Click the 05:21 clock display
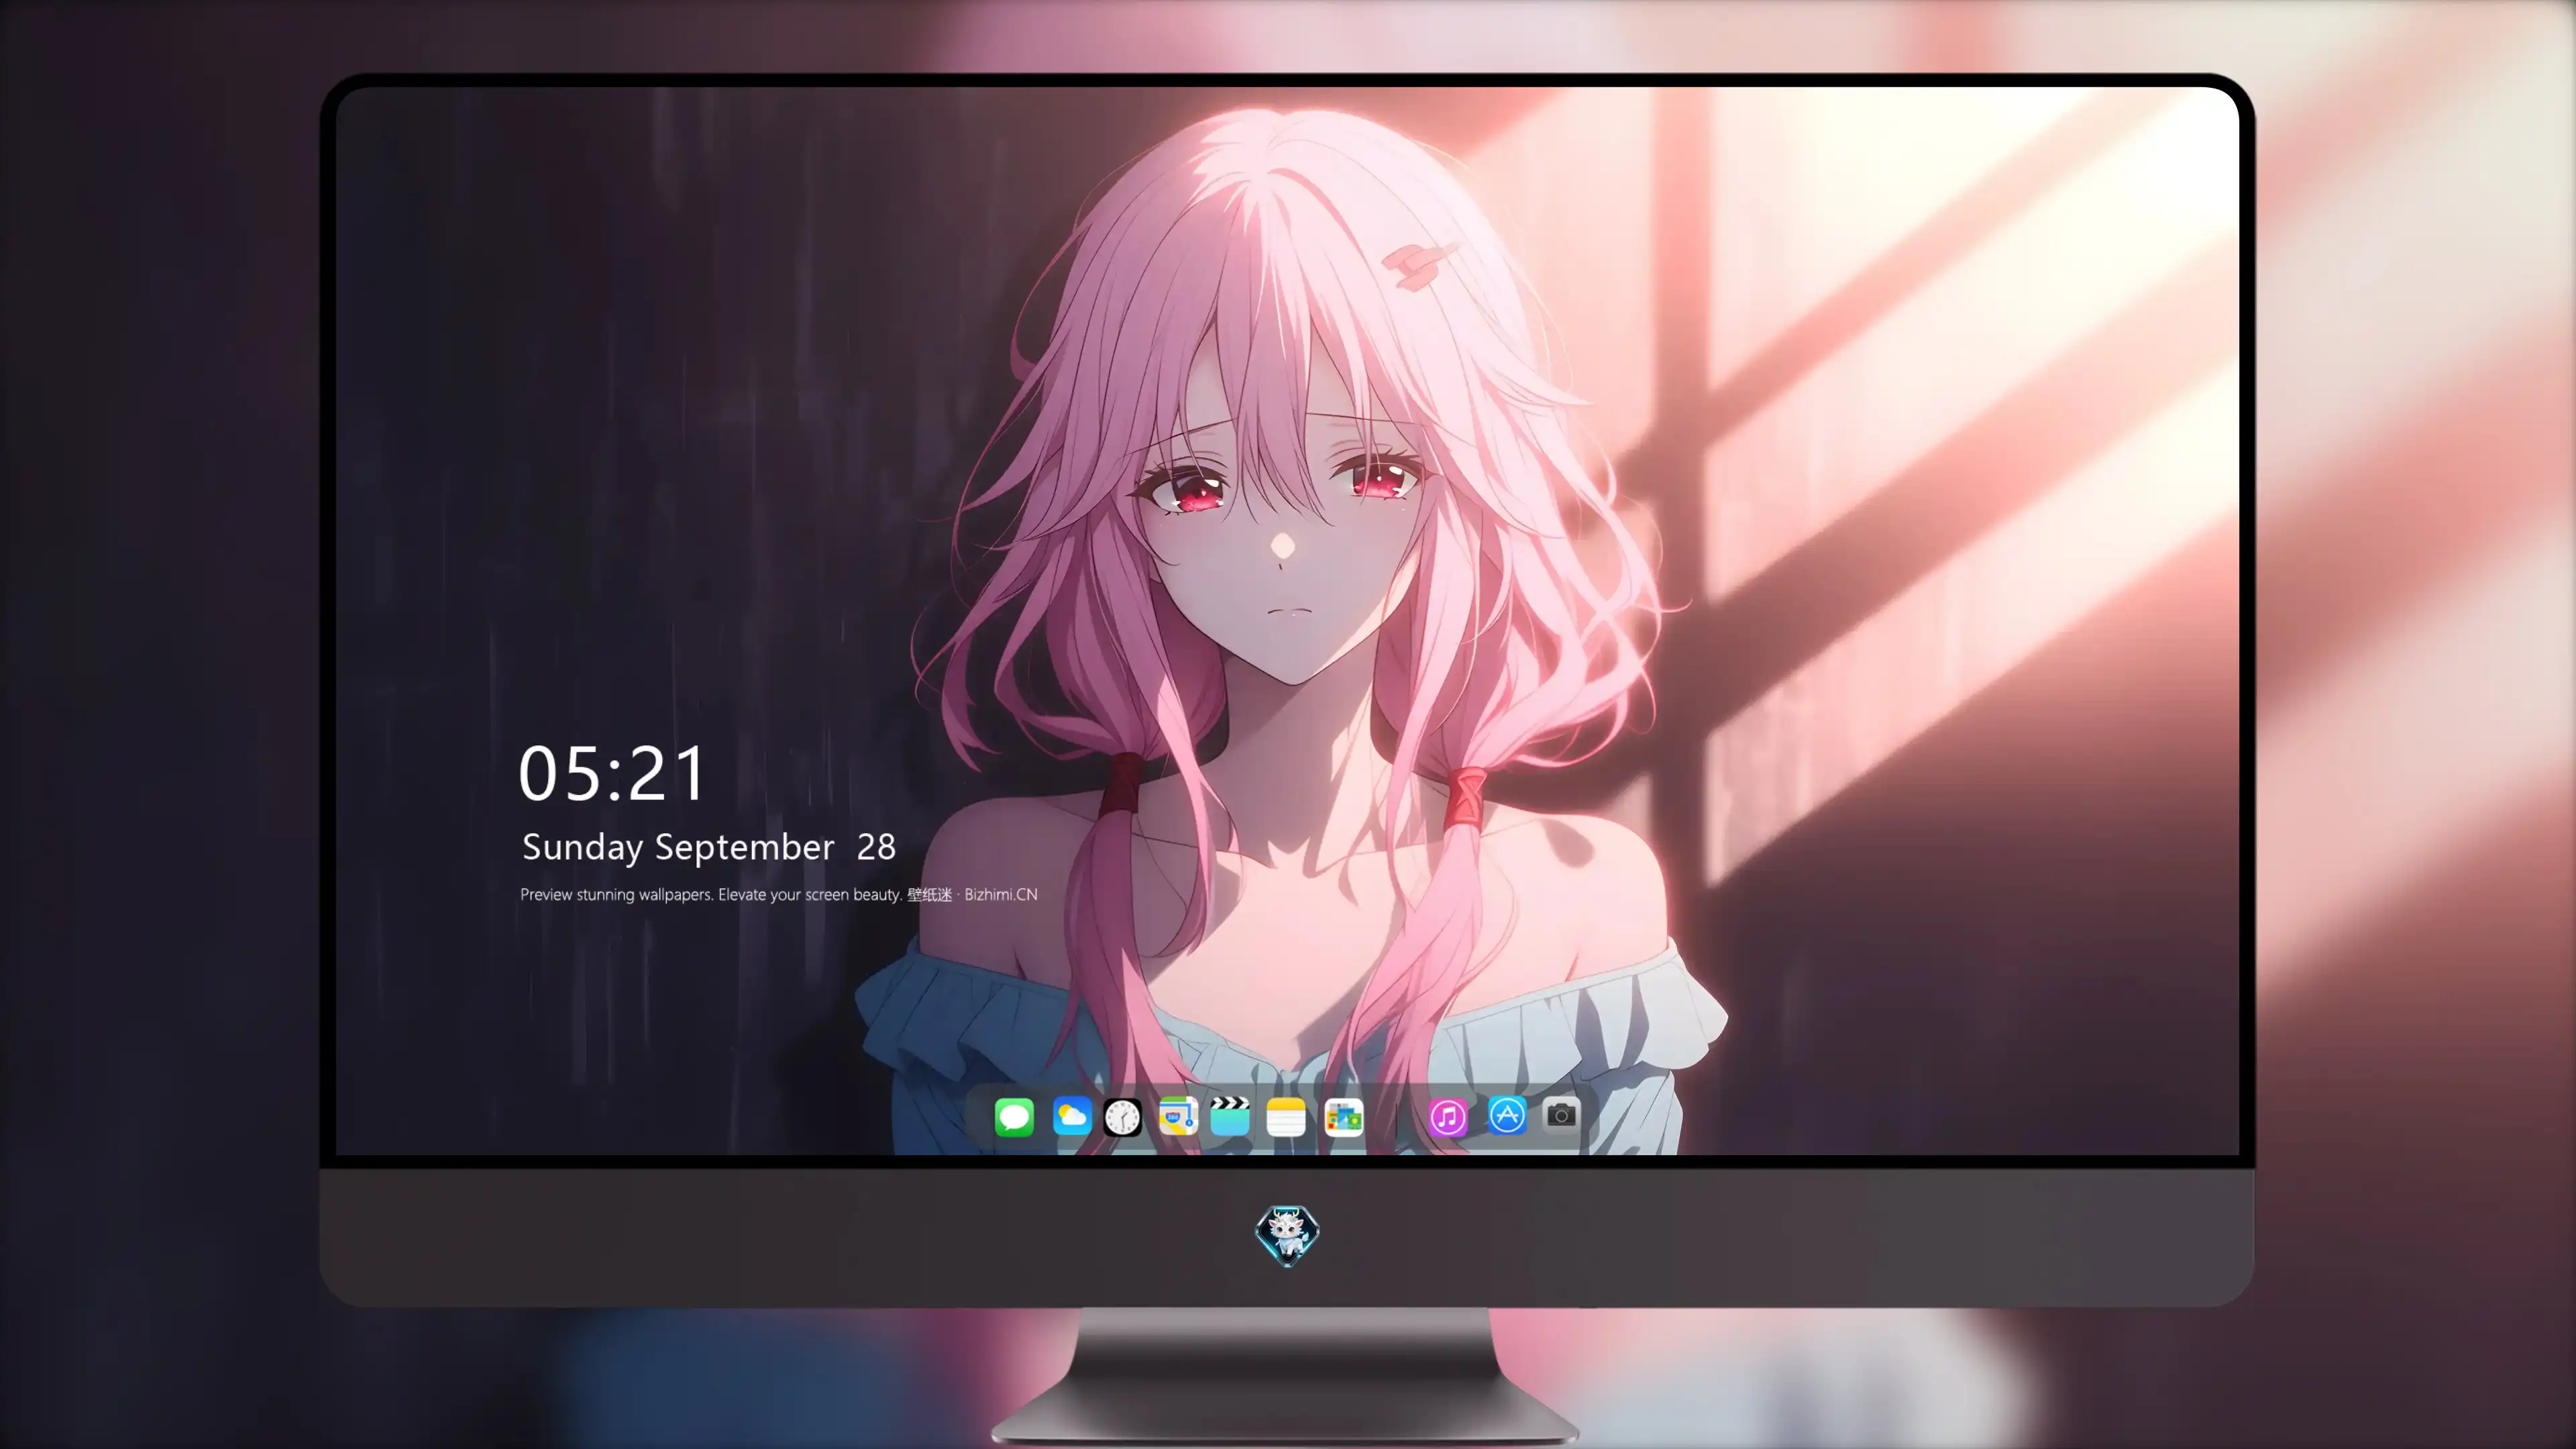 (x=612, y=773)
